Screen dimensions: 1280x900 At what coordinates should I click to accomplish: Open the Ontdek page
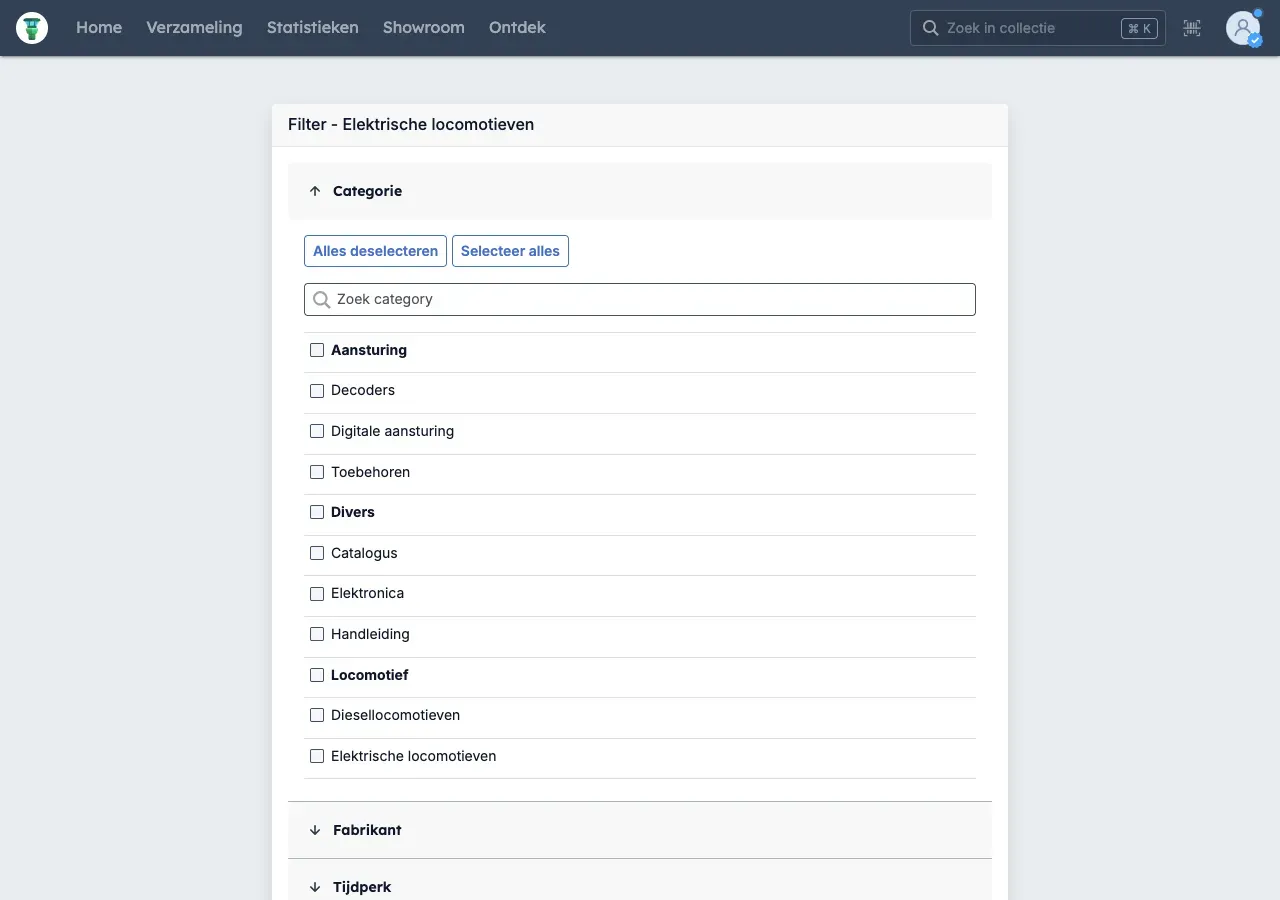517,28
